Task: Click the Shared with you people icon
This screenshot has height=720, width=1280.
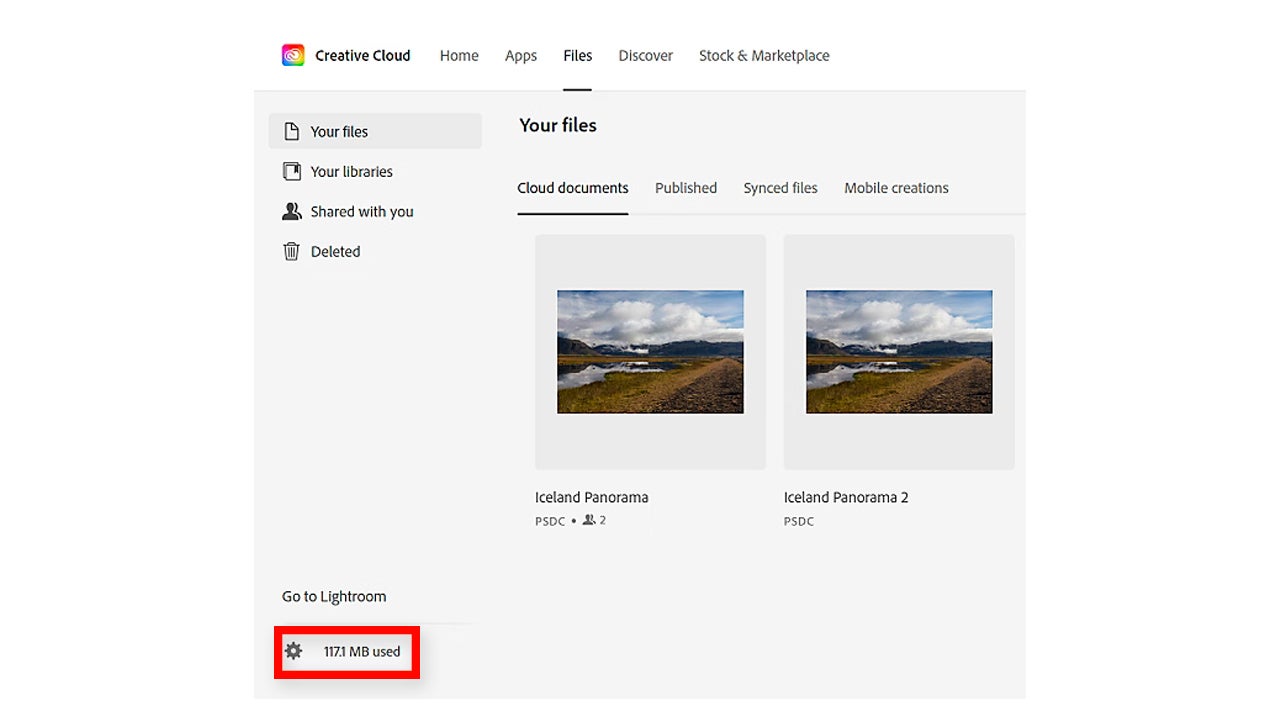Action: (x=292, y=212)
